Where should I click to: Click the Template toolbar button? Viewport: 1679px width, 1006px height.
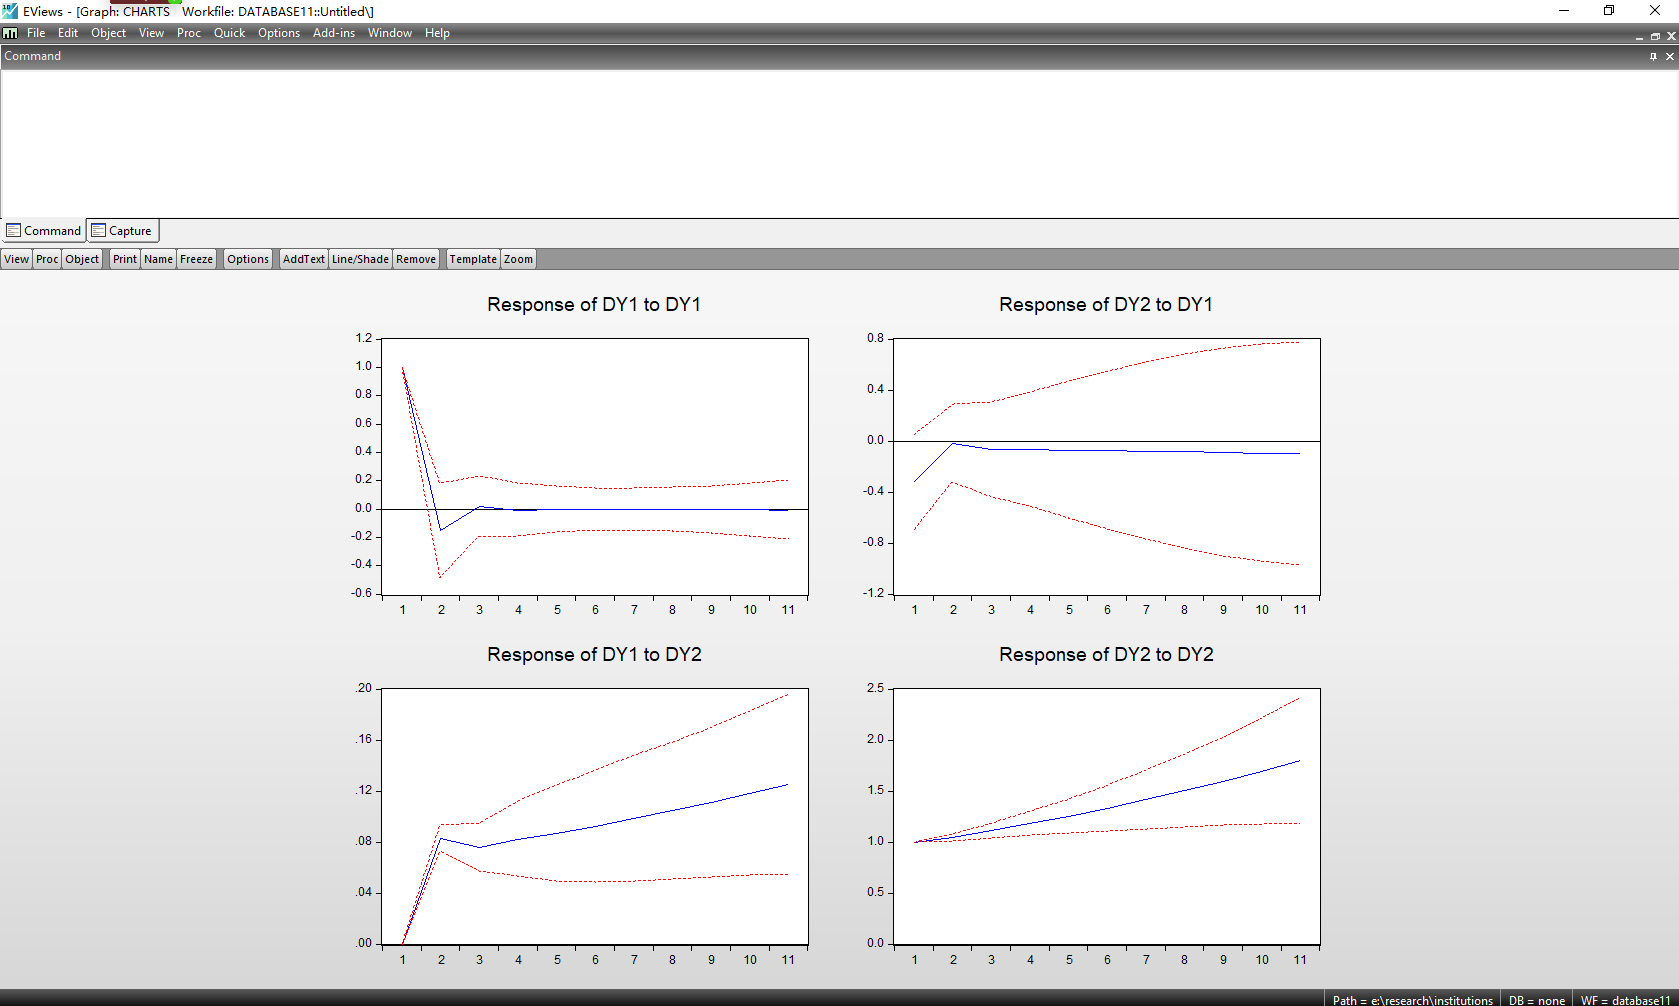point(472,259)
